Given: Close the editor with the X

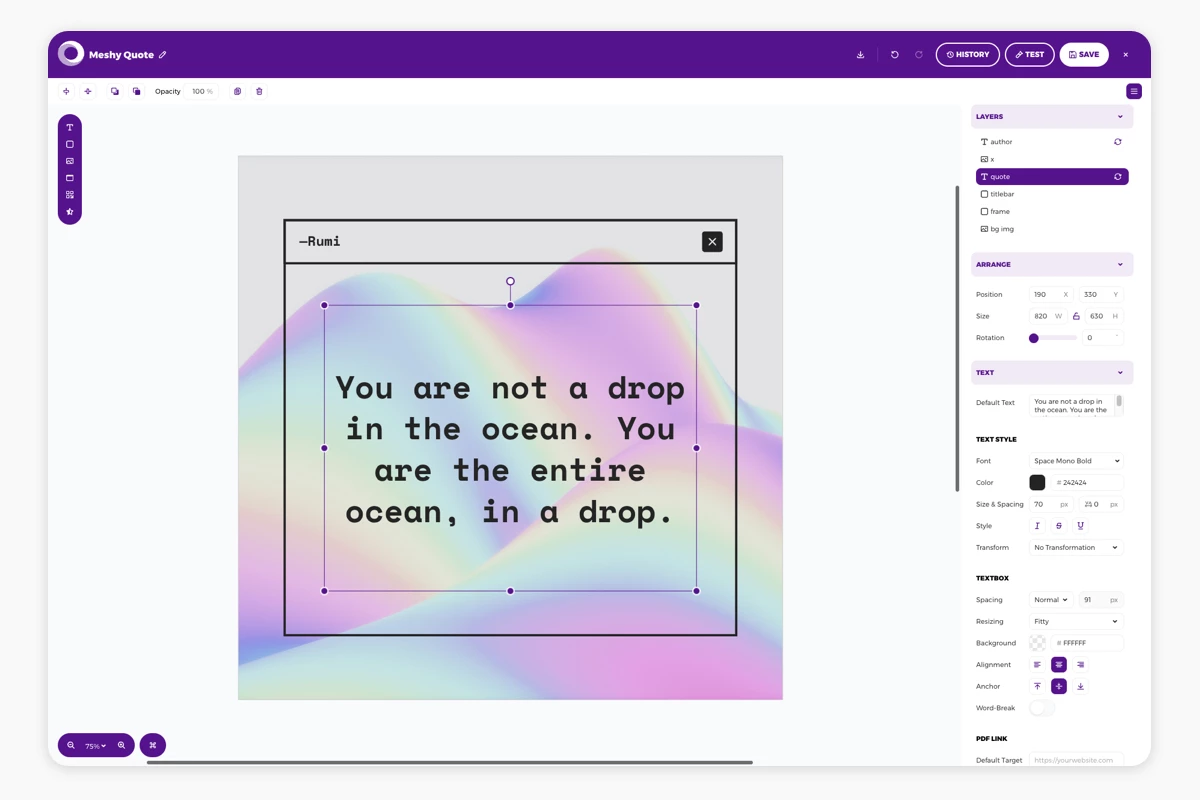Looking at the screenshot, I should [1126, 55].
